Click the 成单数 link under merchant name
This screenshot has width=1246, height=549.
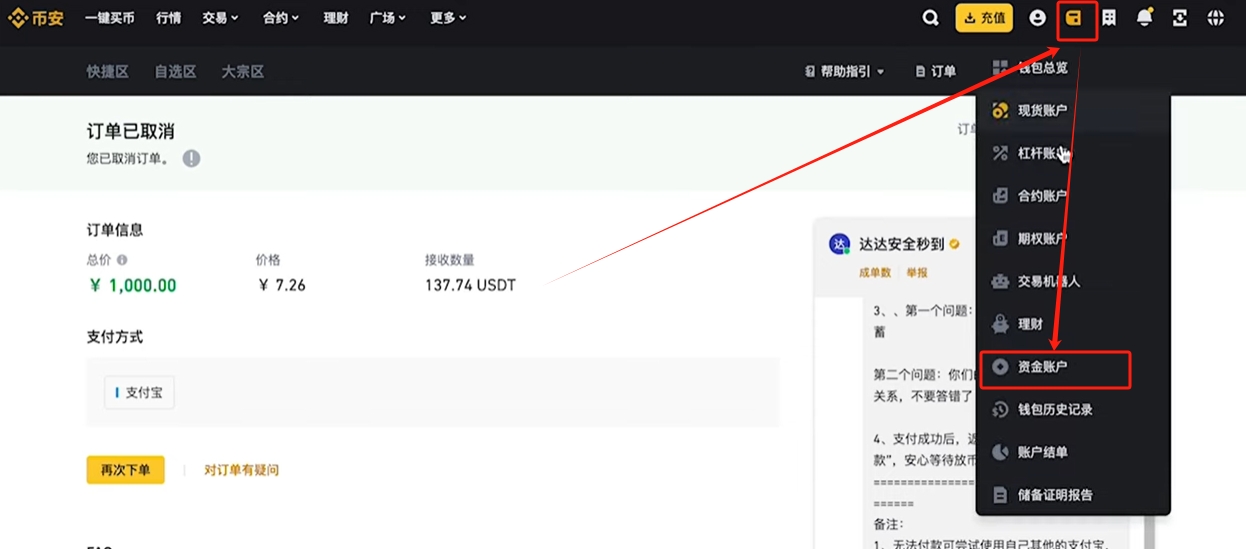click(875, 273)
